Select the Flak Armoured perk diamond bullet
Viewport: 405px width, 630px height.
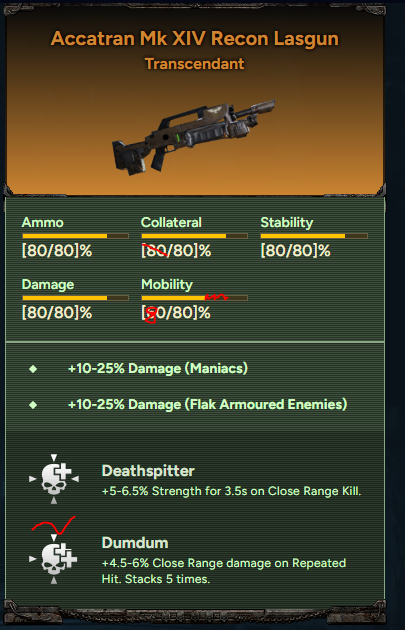point(33,405)
